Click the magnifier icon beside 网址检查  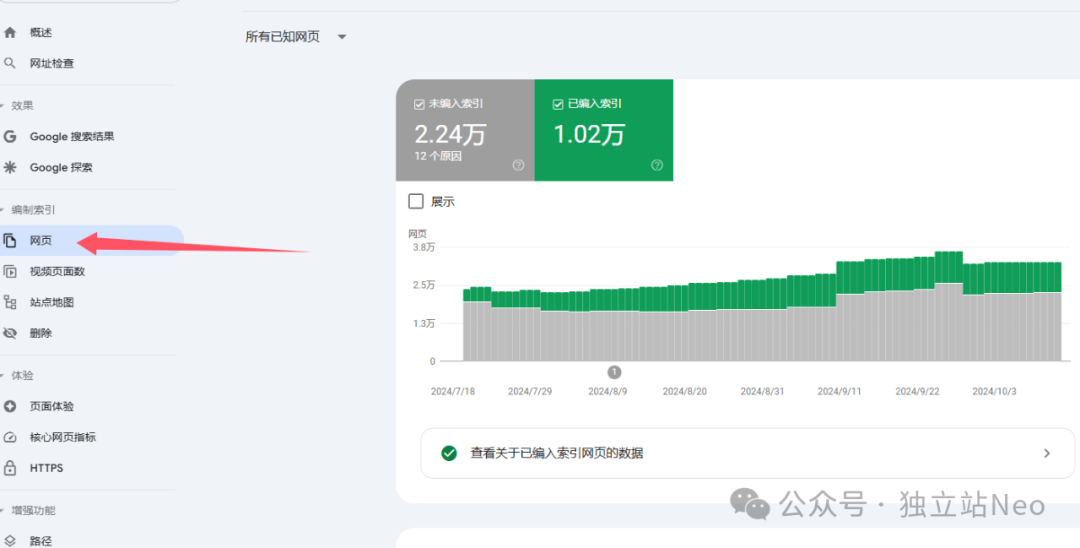point(10,63)
